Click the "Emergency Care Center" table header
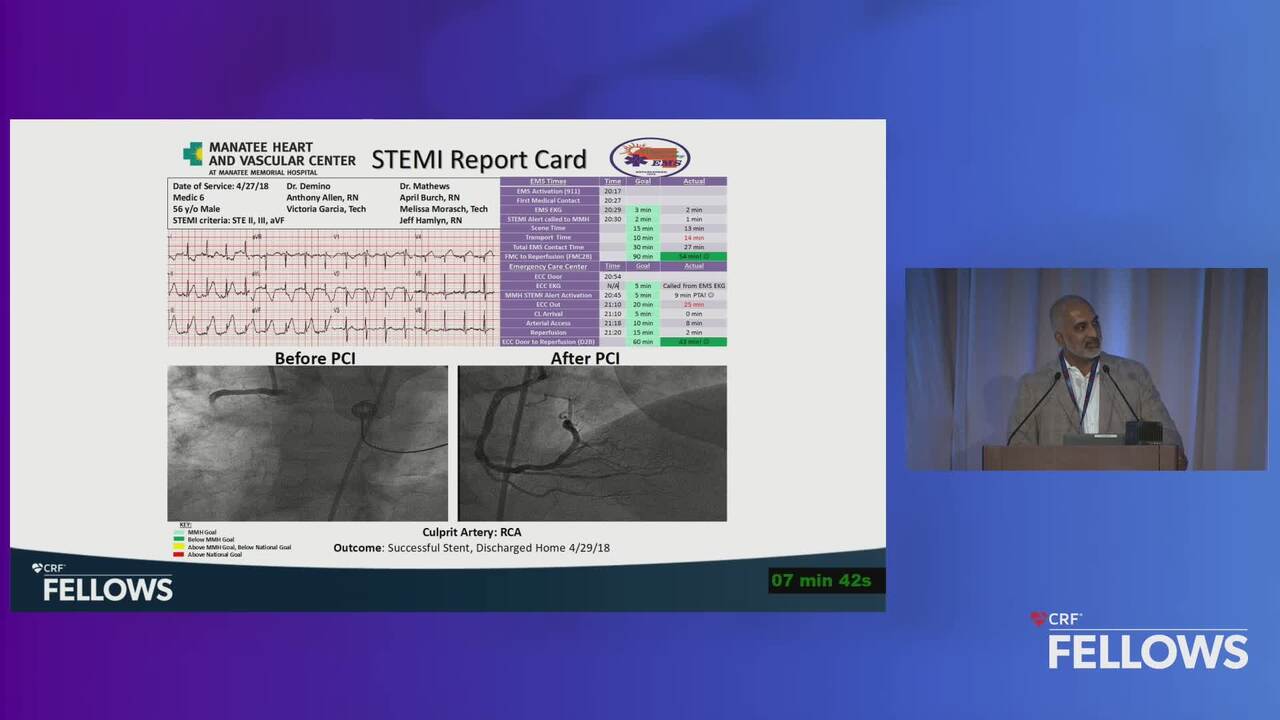 pos(548,266)
